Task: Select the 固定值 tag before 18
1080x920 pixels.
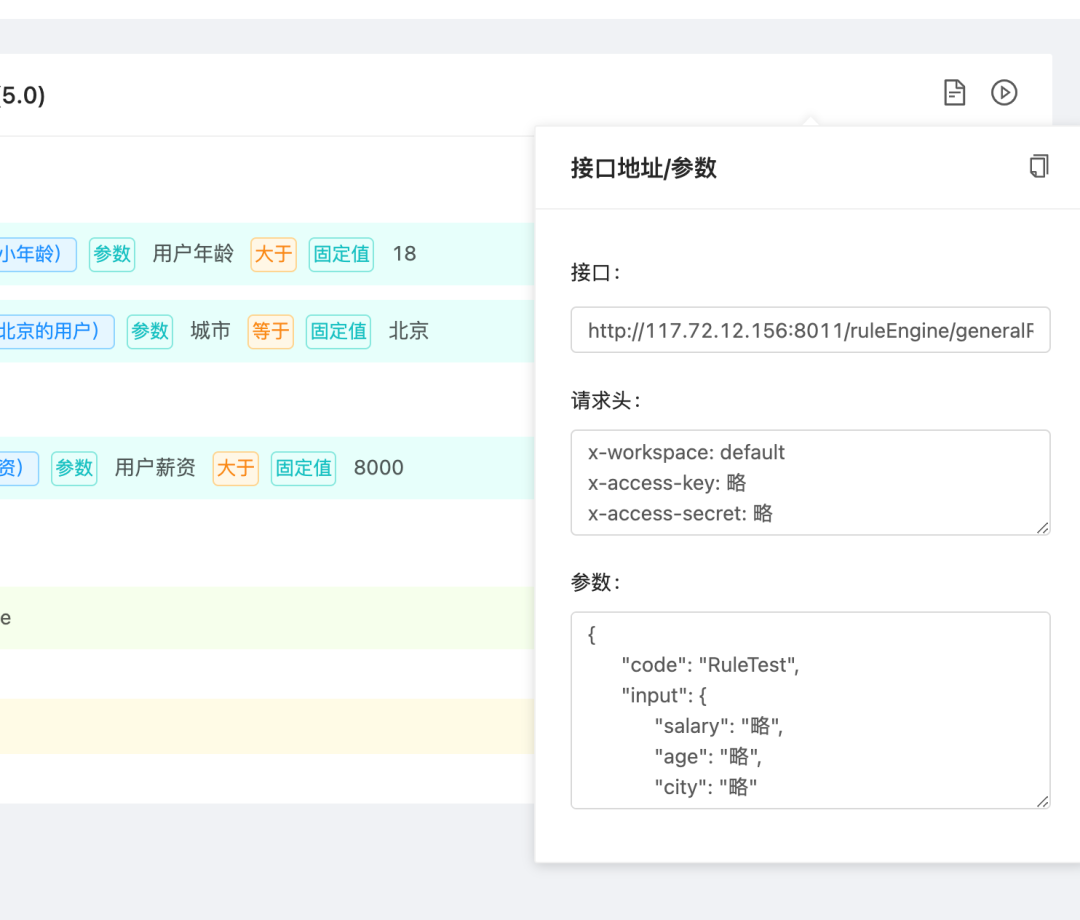Action: pyautogui.click(x=341, y=254)
